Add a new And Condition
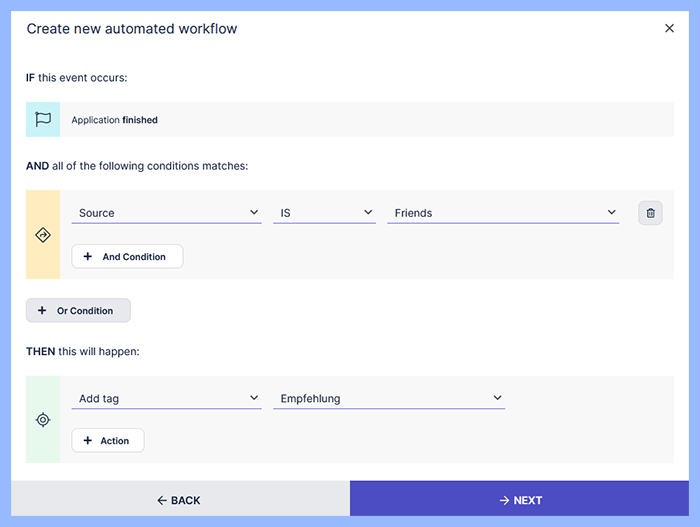700x527 pixels. point(127,257)
